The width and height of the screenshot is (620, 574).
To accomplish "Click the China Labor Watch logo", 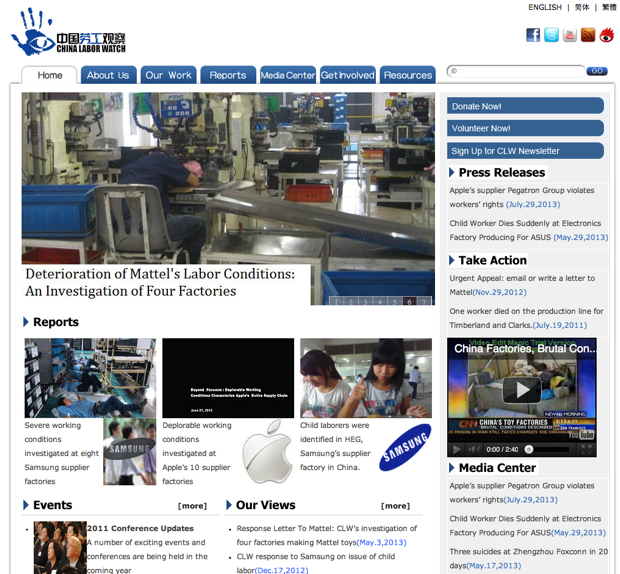I will click(x=68, y=32).
